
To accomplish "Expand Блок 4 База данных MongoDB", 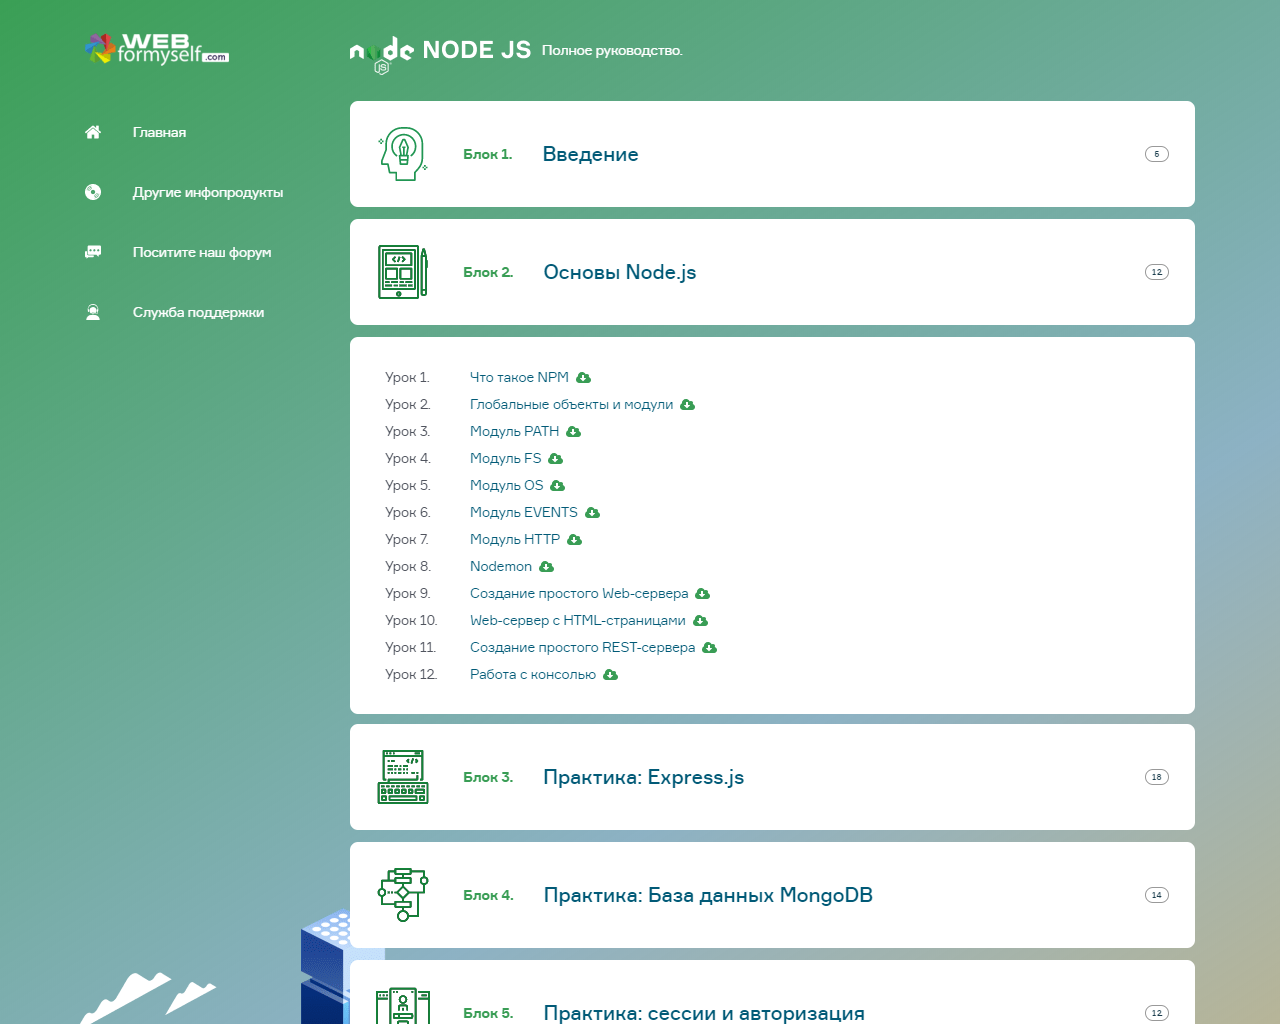I will (x=772, y=895).
